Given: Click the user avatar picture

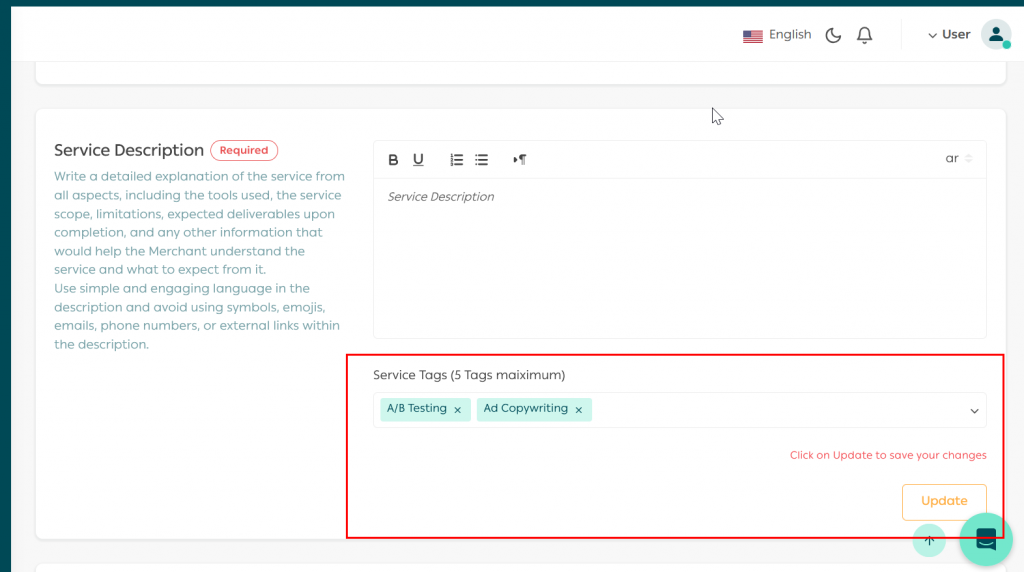Looking at the screenshot, I should 995,35.
